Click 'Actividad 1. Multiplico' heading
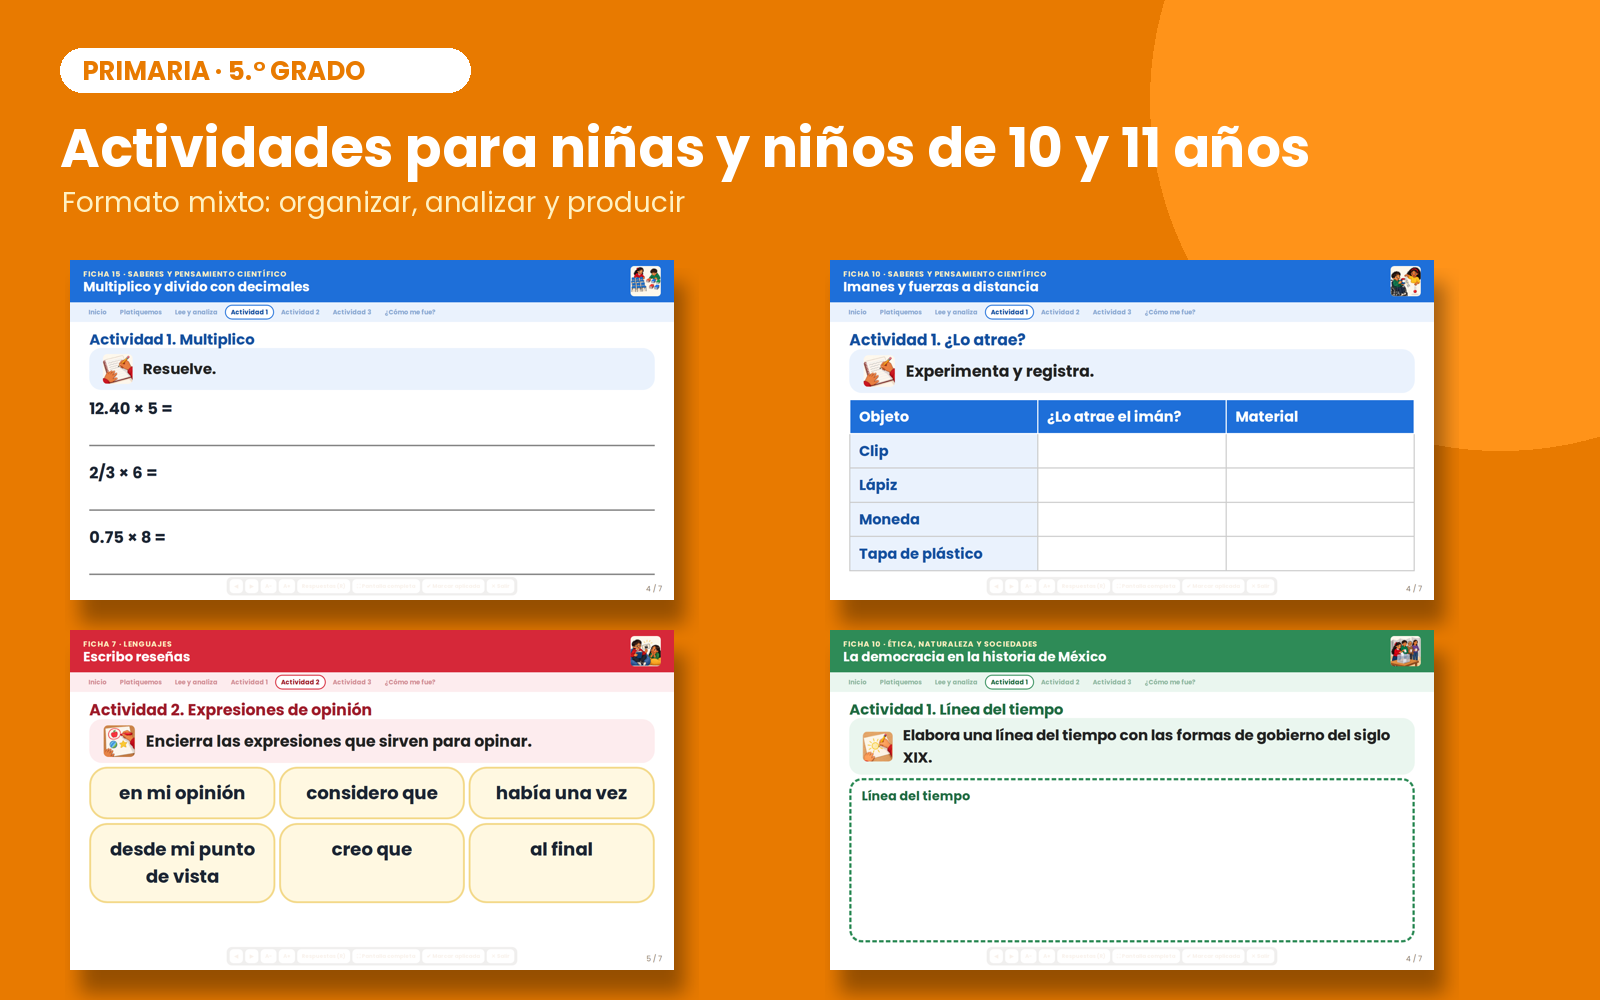The height and width of the screenshot is (1000, 1600). point(172,340)
